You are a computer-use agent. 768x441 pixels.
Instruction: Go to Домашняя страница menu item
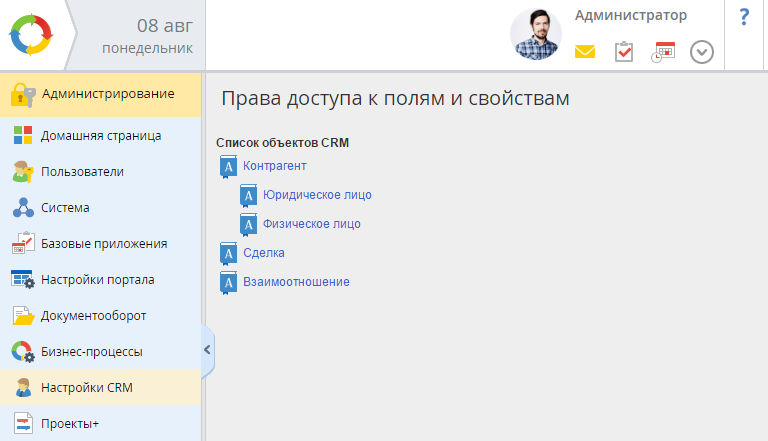pos(101,135)
